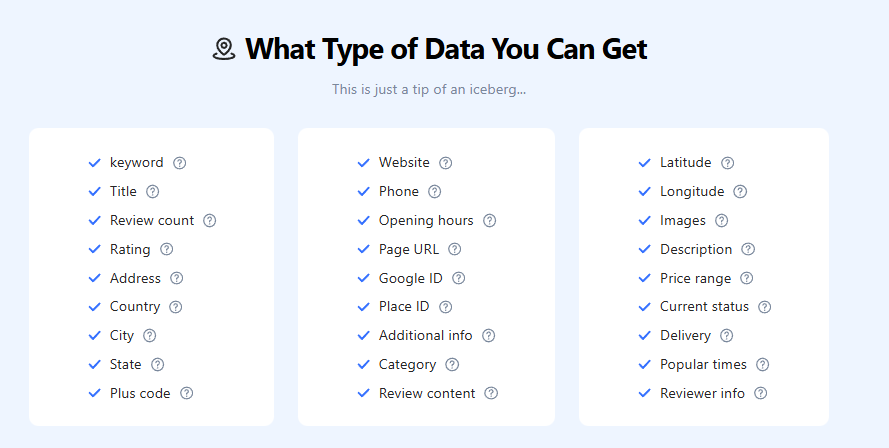Click the help icon next to Delivery
This screenshot has width=889, height=448.
click(727, 336)
